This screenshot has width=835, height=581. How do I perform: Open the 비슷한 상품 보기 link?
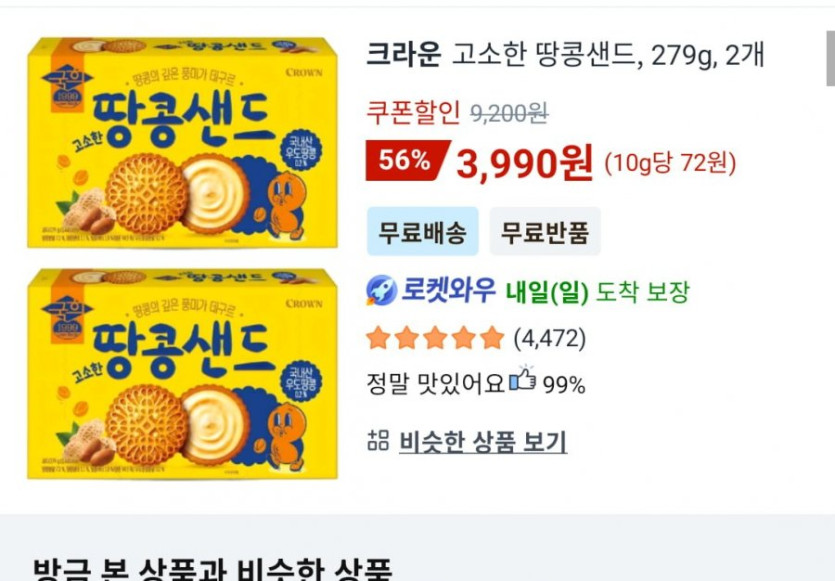coord(482,441)
